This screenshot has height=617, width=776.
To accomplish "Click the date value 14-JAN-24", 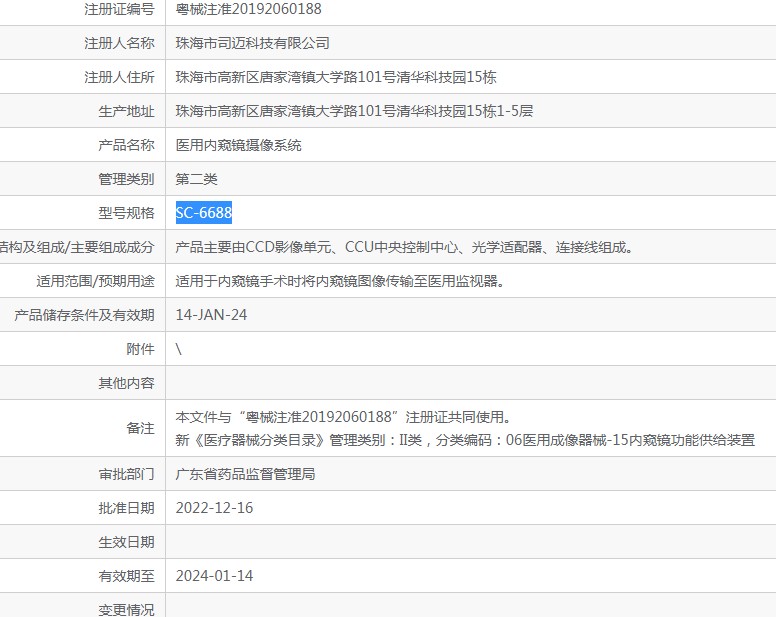I will coord(211,315).
